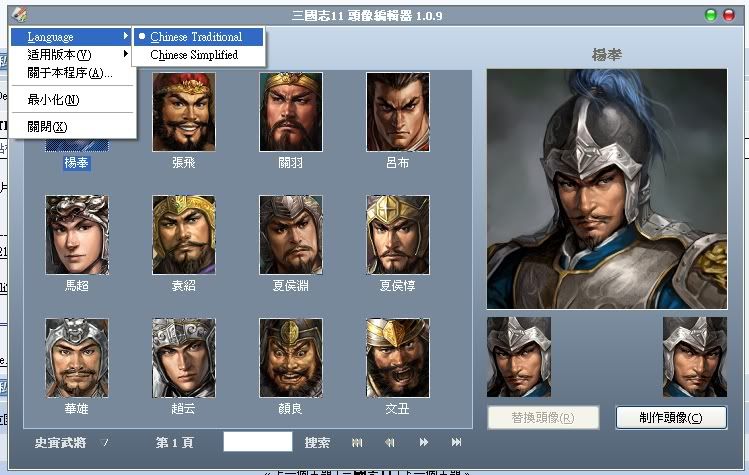Choose 最小化(N) from the menu
The height and width of the screenshot is (475, 749).
[x=71, y=99]
